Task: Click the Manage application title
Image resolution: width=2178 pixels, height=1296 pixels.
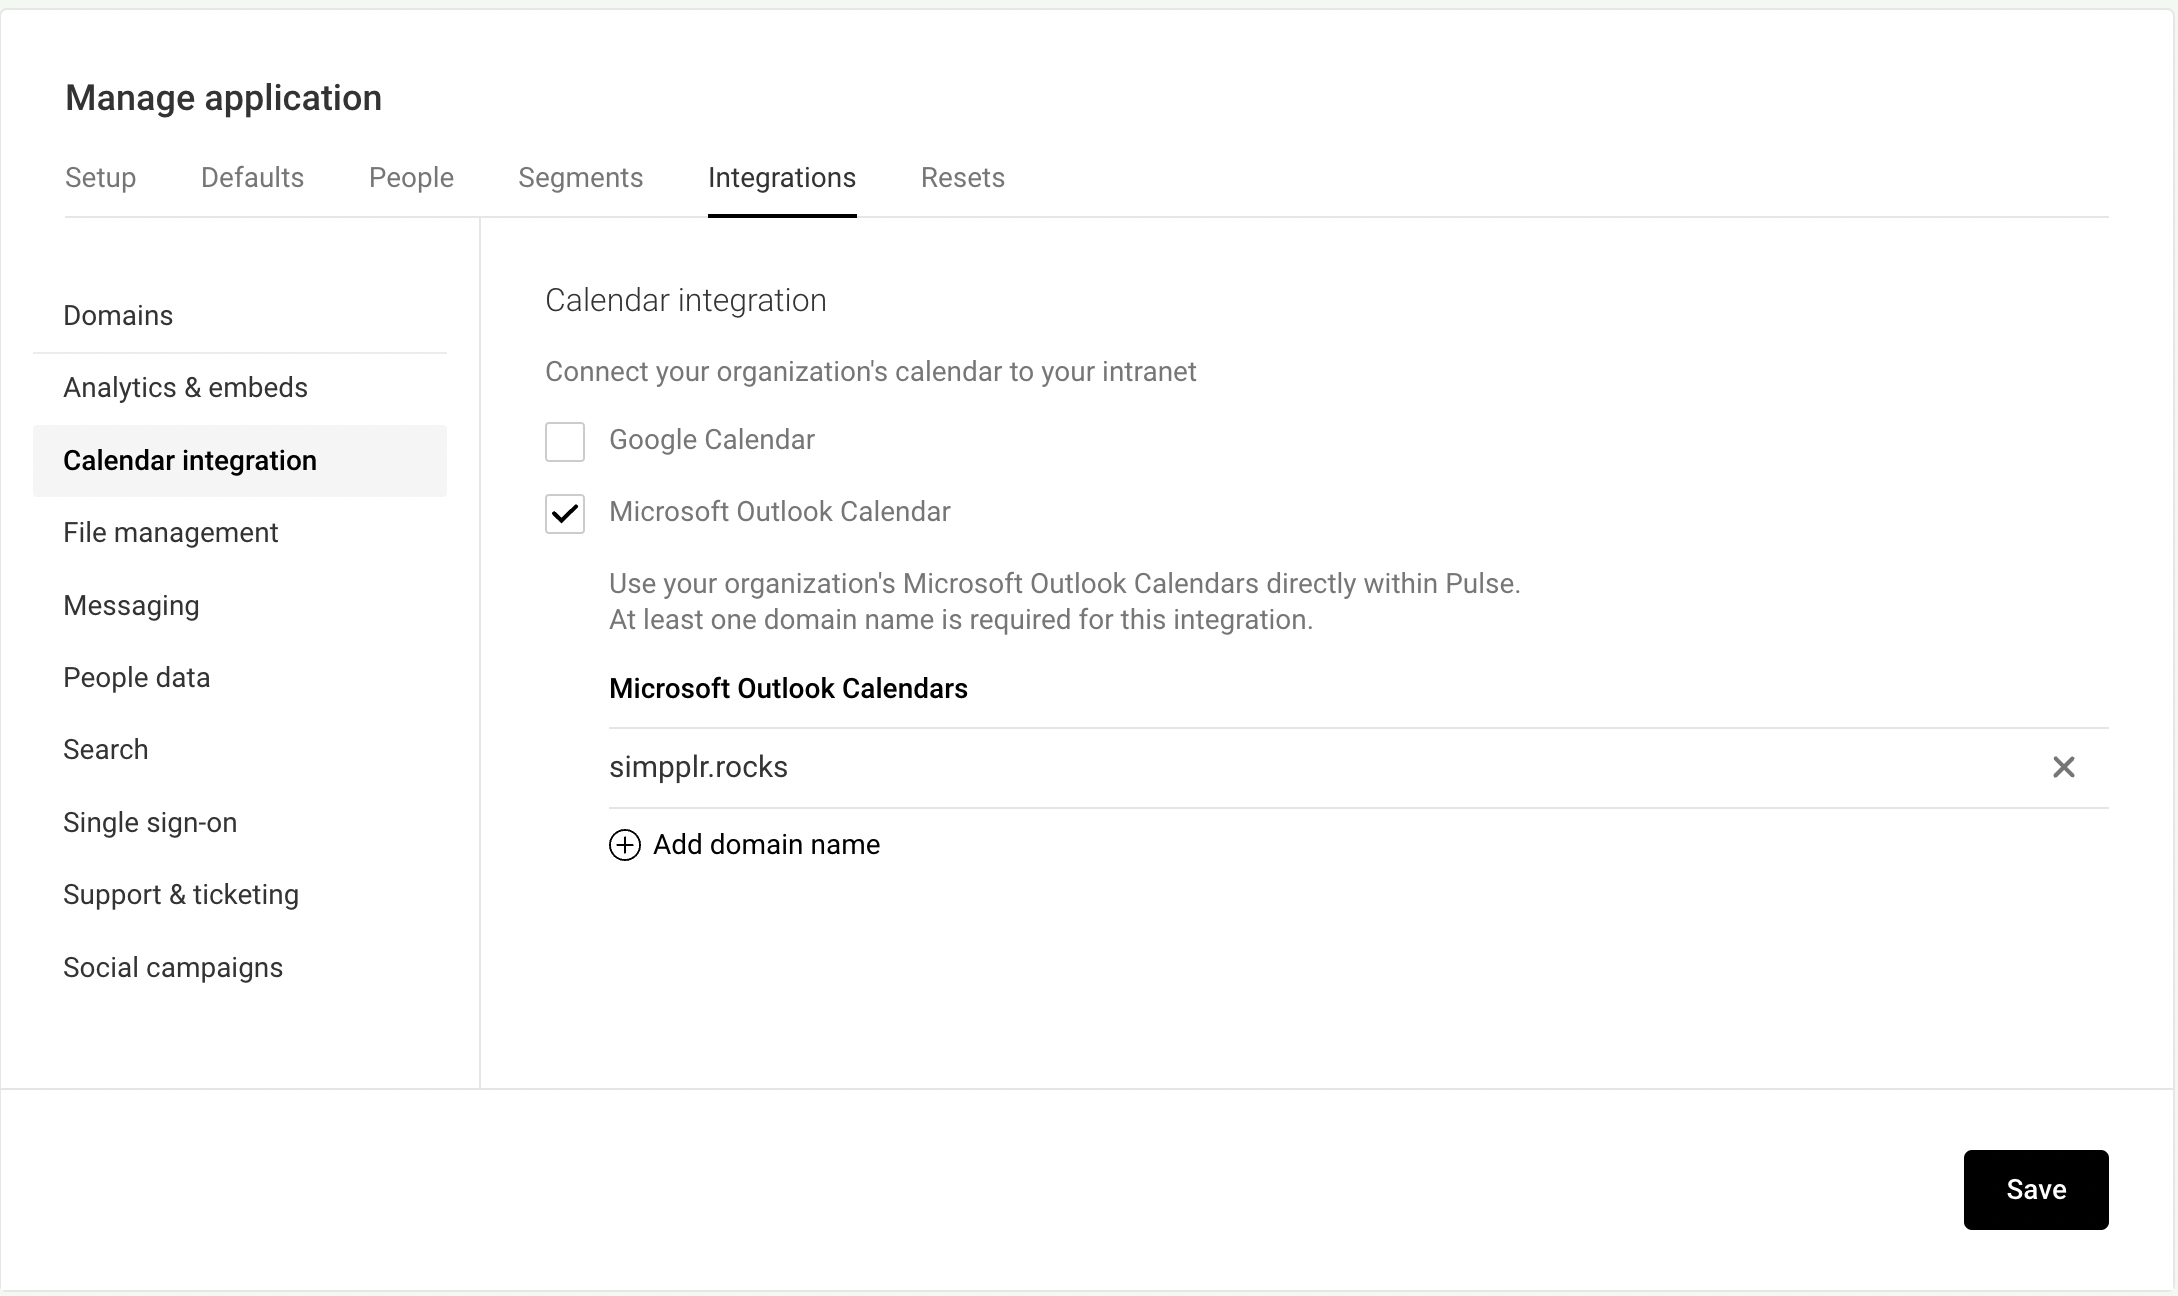Action: [223, 98]
